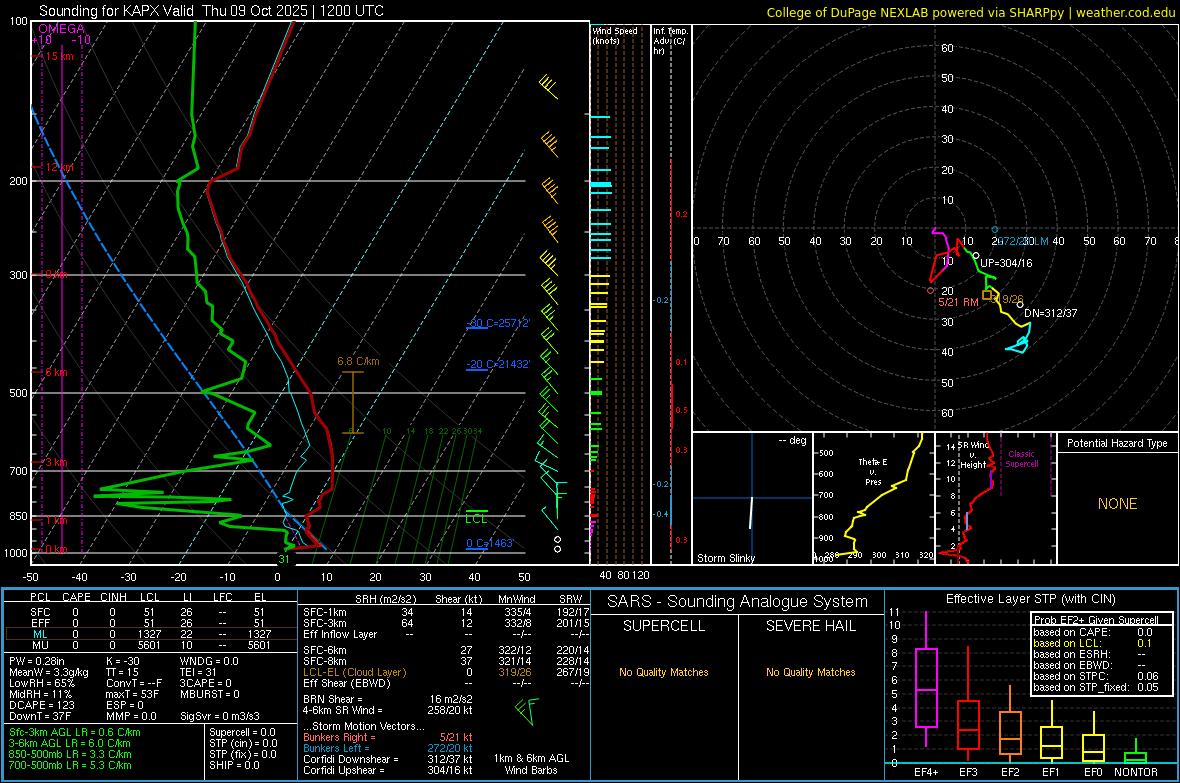The height and width of the screenshot is (783, 1180).
Task: Click the green NONTOR box plot
Action: 1135,752
